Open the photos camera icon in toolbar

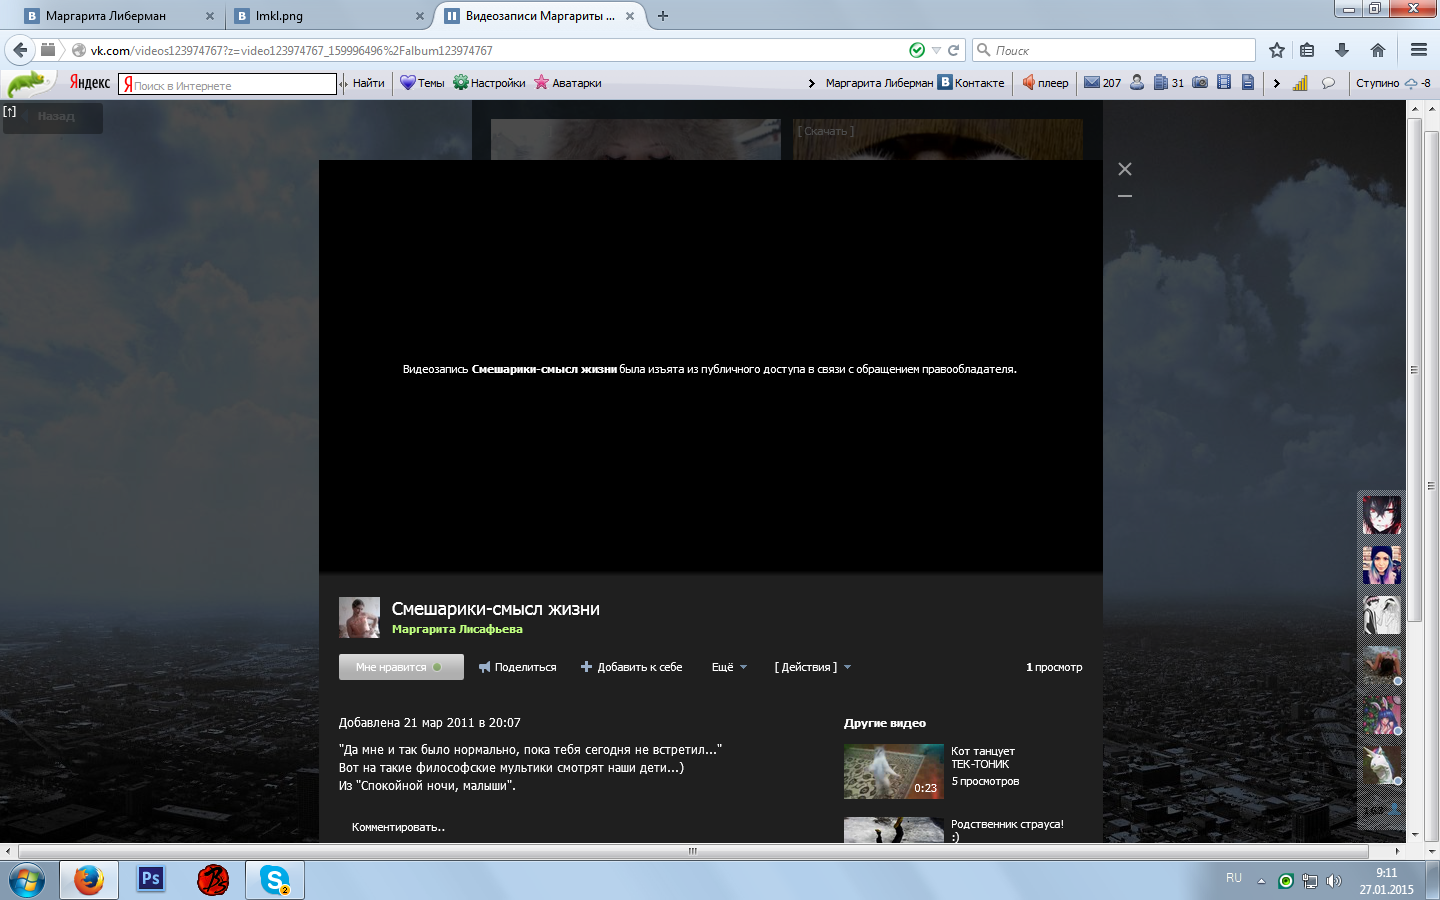pos(1200,83)
